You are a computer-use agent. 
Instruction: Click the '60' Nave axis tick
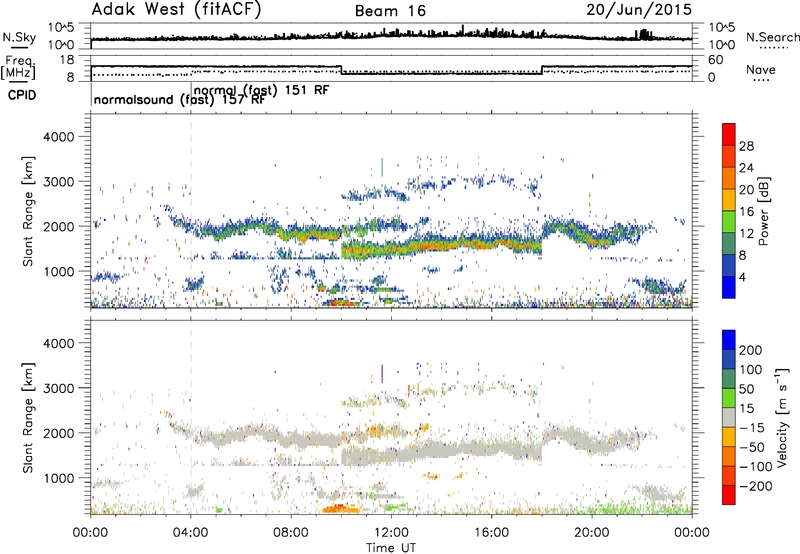coord(716,60)
